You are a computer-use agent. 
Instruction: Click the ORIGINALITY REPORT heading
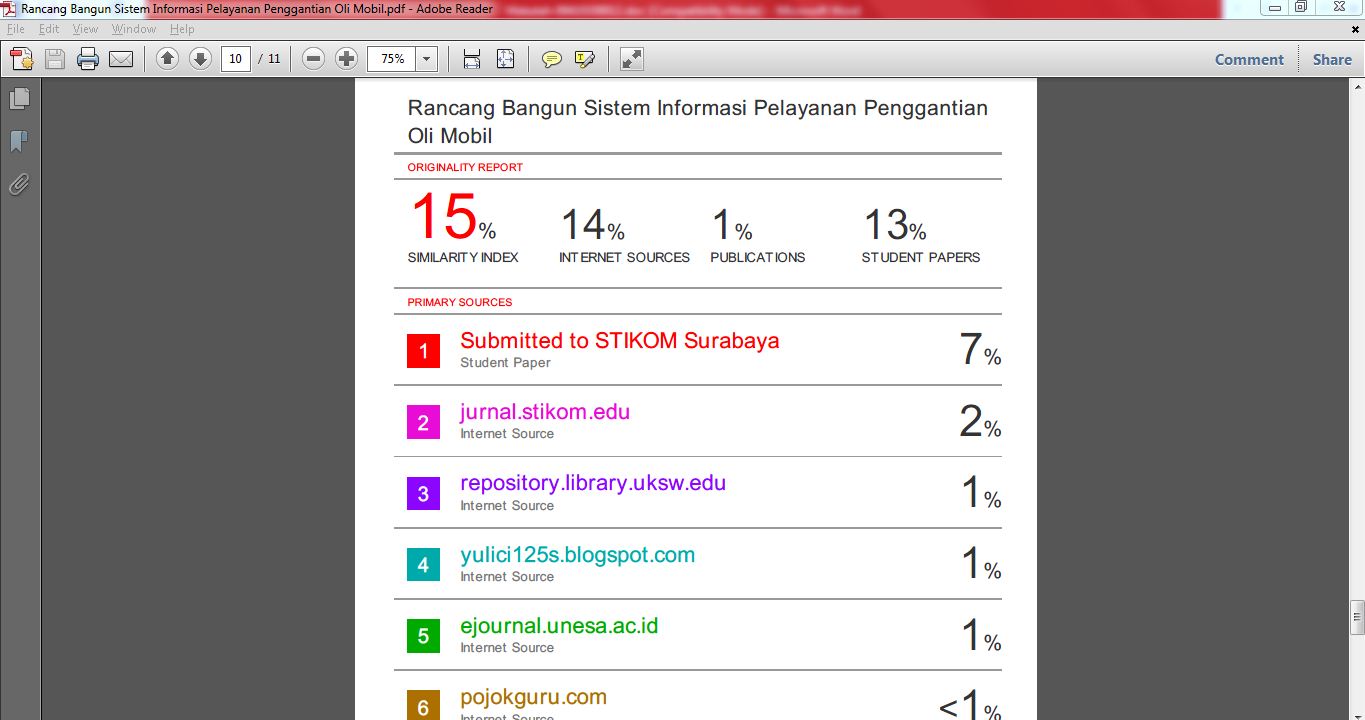tap(465, 167)
